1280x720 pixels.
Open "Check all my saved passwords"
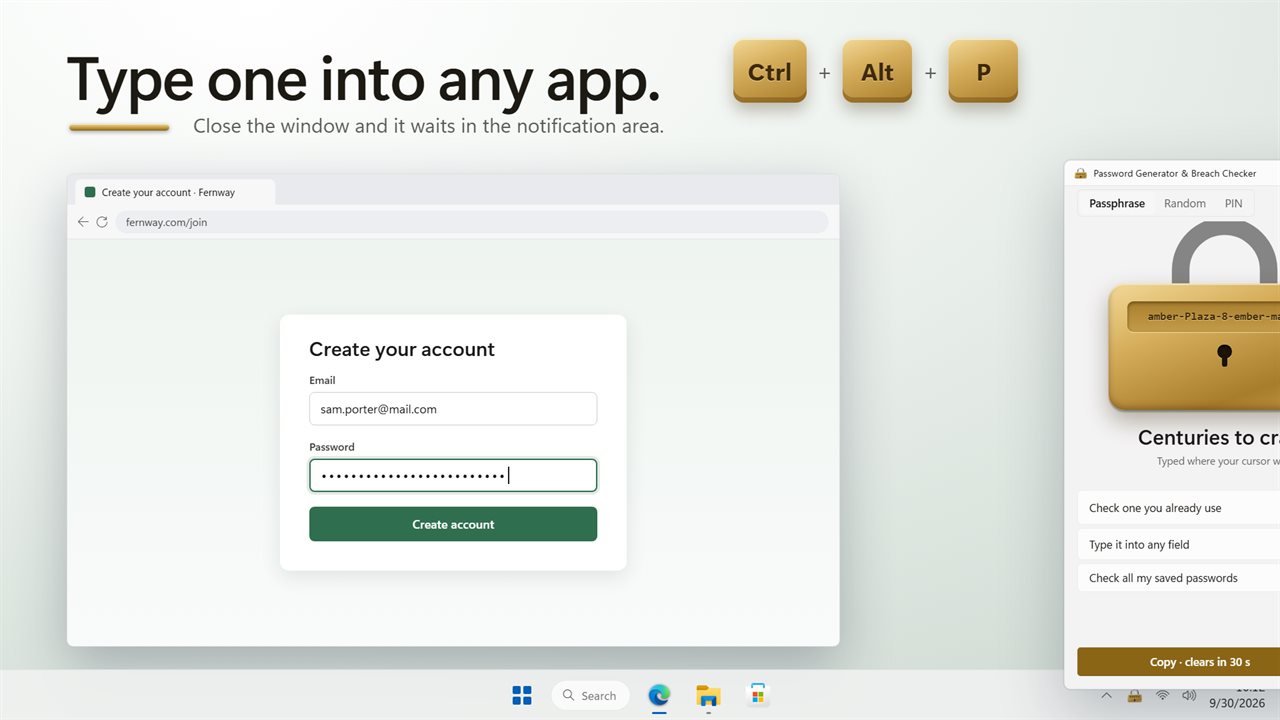click(1178, 578)
